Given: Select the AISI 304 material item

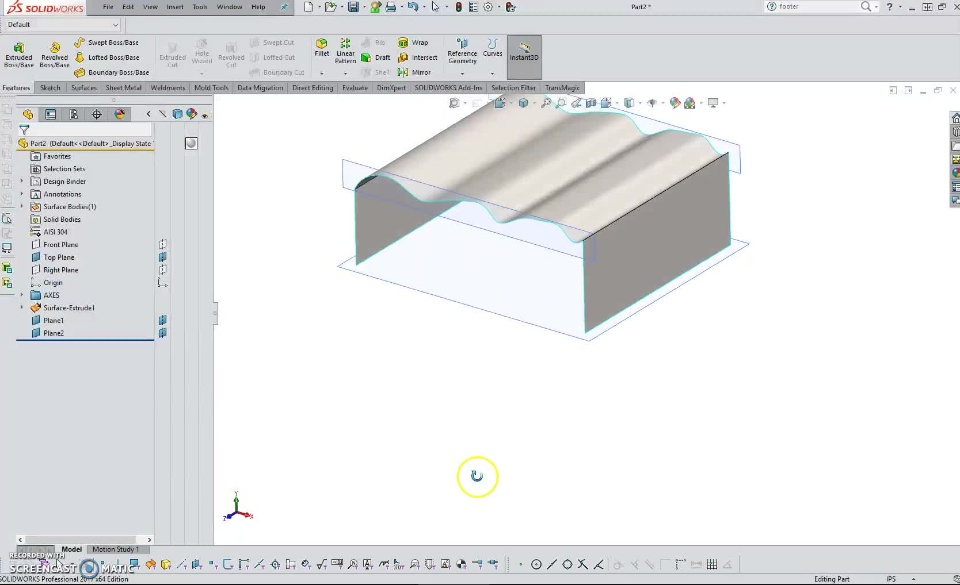Looking at the screenshot, I should 49,232.
